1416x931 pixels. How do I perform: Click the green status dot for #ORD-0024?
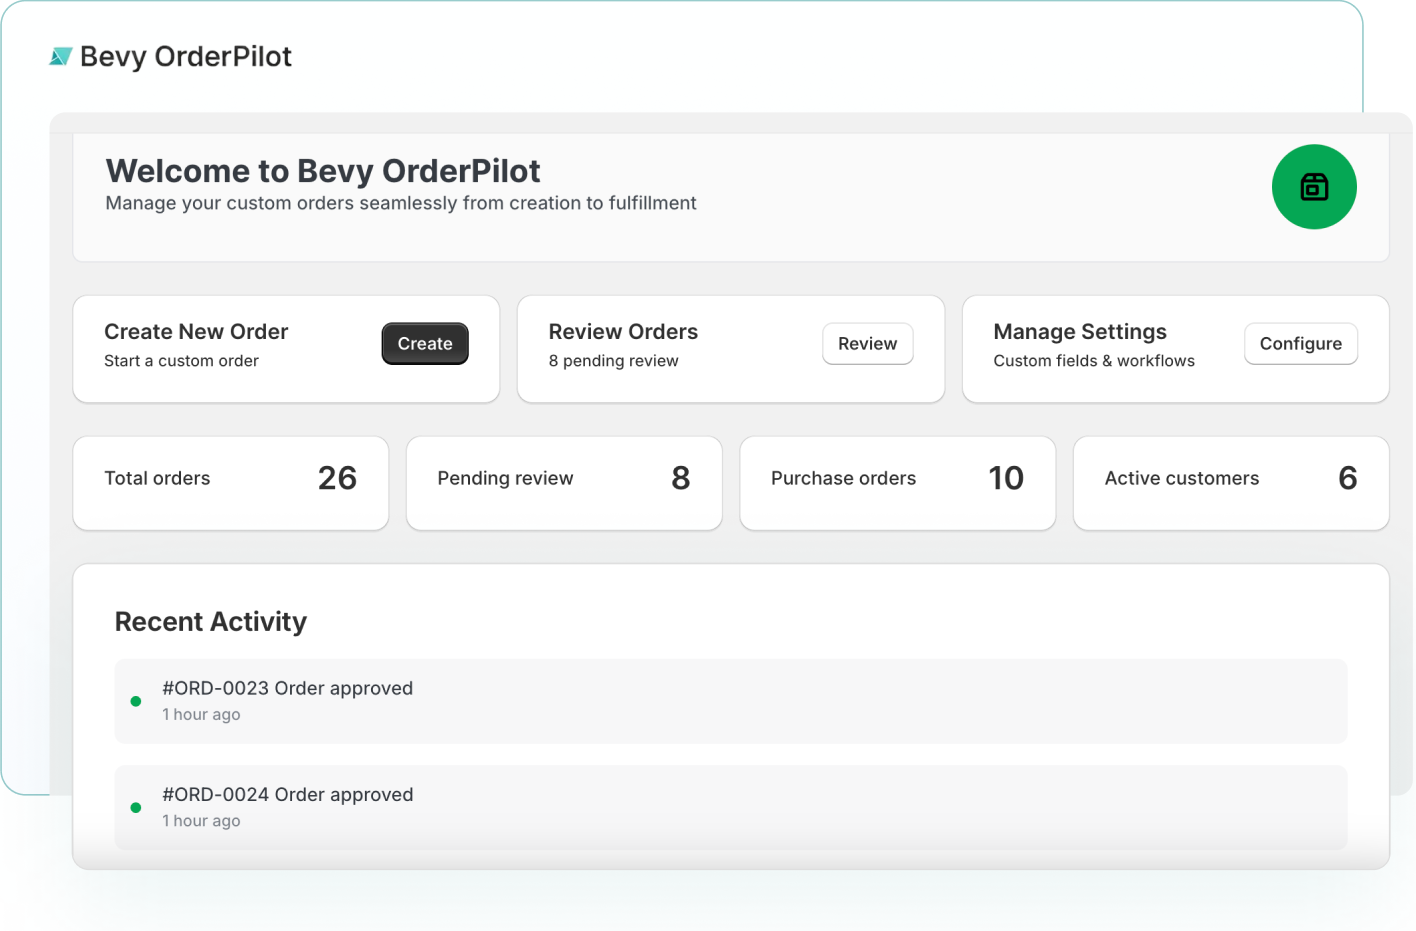(x=136, y=807)
